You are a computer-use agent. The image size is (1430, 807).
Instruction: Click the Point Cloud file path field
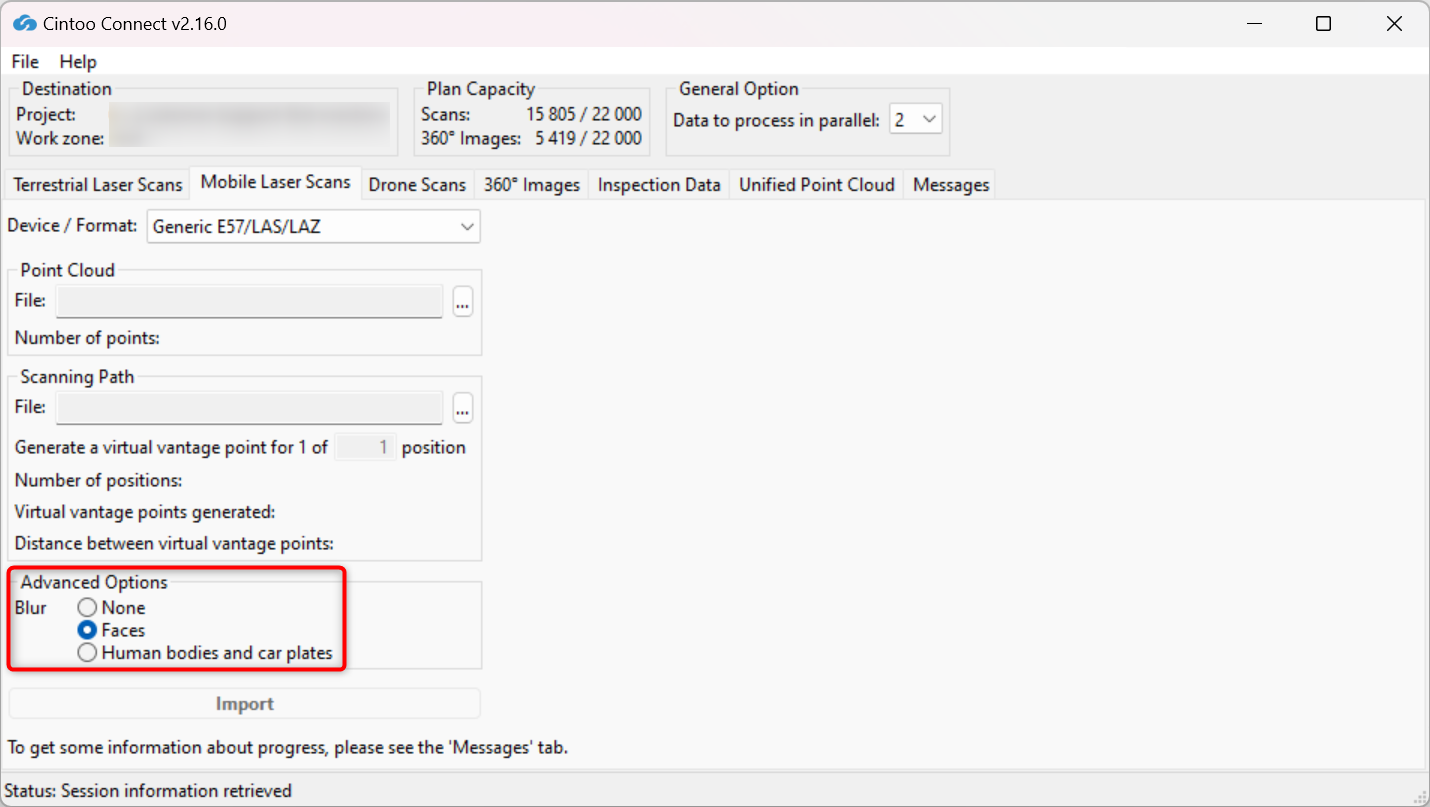249,301
